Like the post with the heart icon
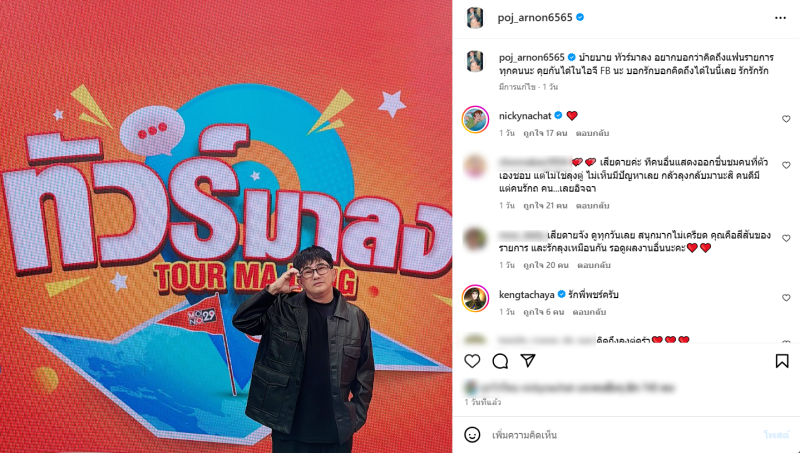800x453 pixels. pos(472,361)
